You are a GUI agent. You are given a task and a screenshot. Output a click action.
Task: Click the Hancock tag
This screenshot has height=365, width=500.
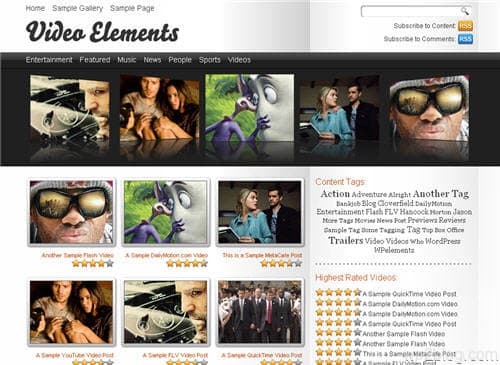point(414,212)
